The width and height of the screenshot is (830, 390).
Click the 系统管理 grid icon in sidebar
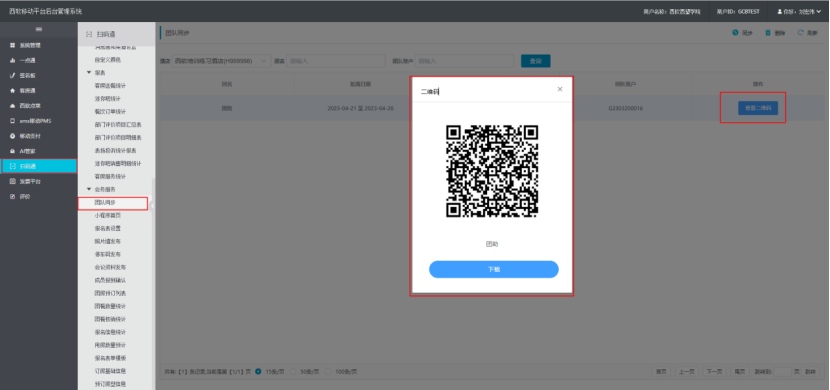coord(12,46)
